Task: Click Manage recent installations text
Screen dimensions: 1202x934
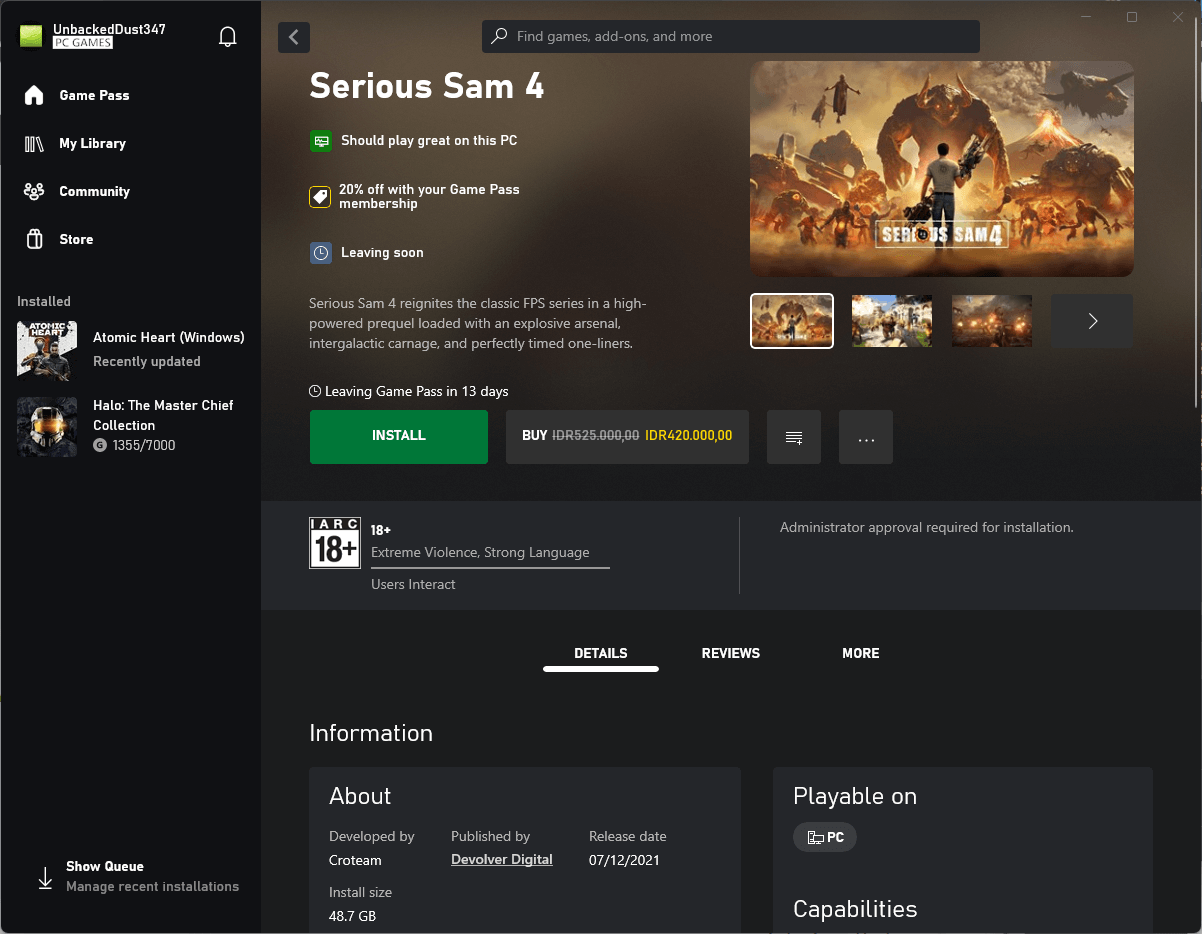Action: click(x=152, y=886)
